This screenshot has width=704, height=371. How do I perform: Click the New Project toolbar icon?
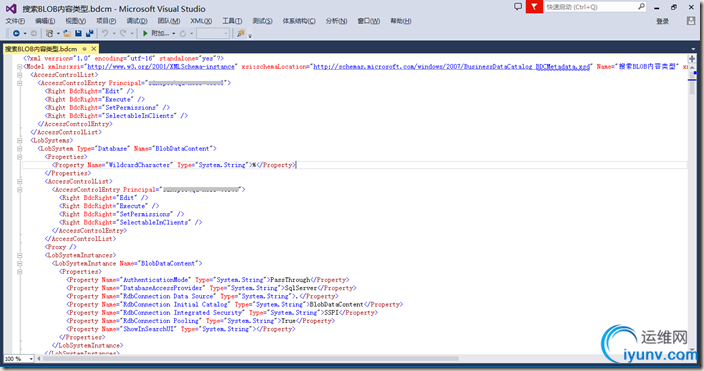[x=49, y=33]
